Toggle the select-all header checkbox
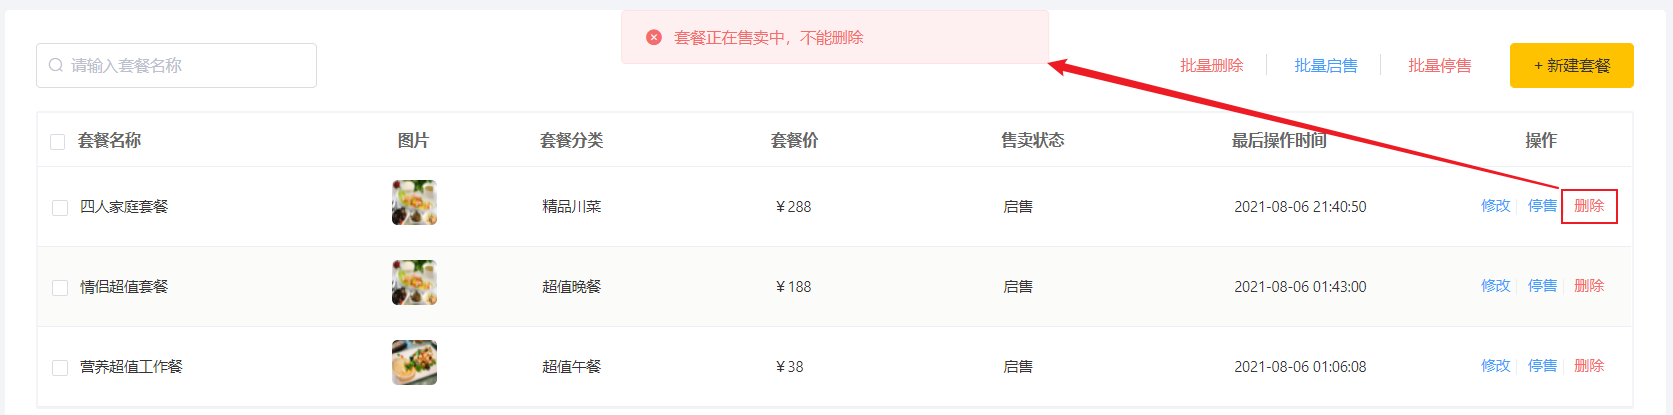Viewport: 1673px width, 415px height. tap(58, 142)
